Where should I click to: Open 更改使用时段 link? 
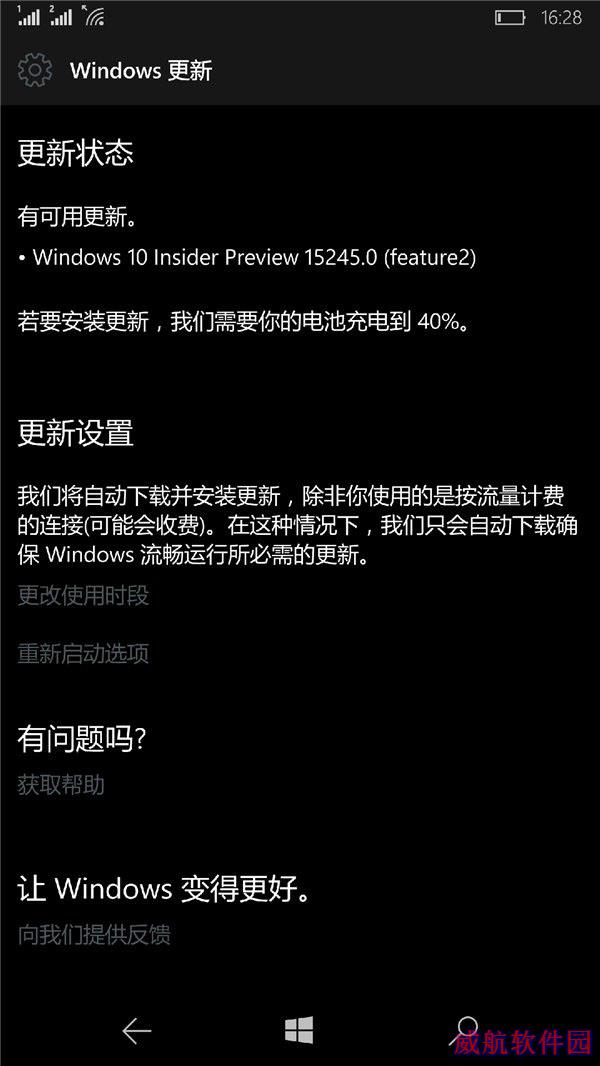83,596
